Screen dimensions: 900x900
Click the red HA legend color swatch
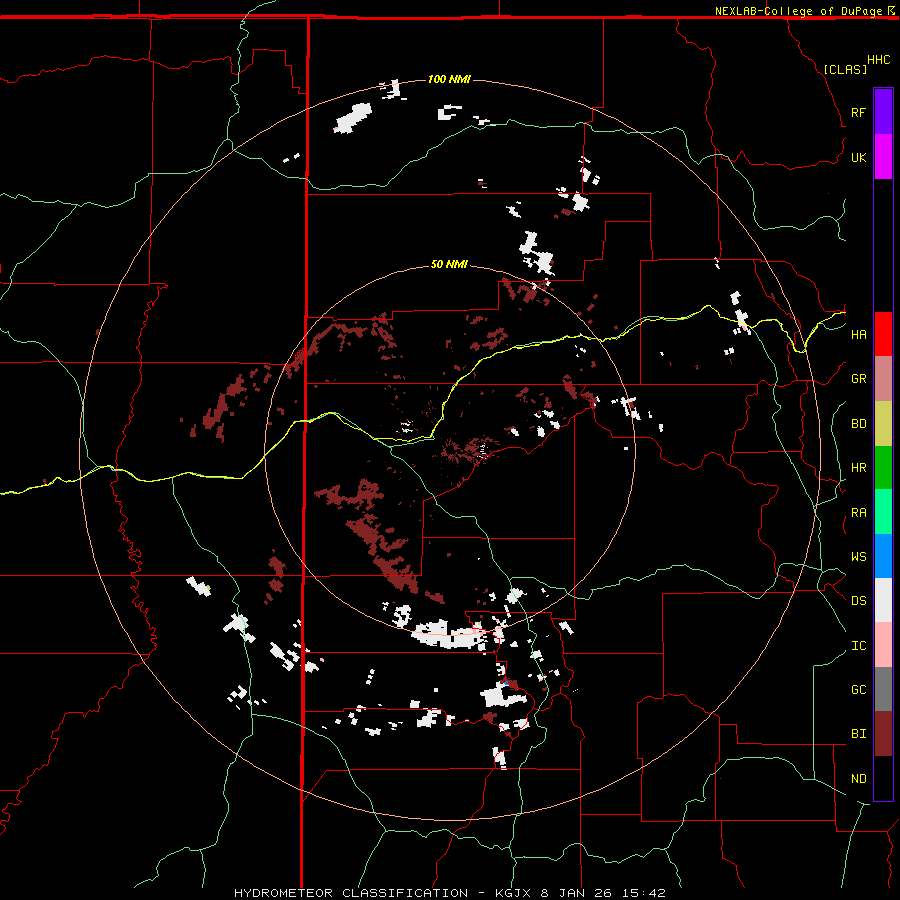883,334
